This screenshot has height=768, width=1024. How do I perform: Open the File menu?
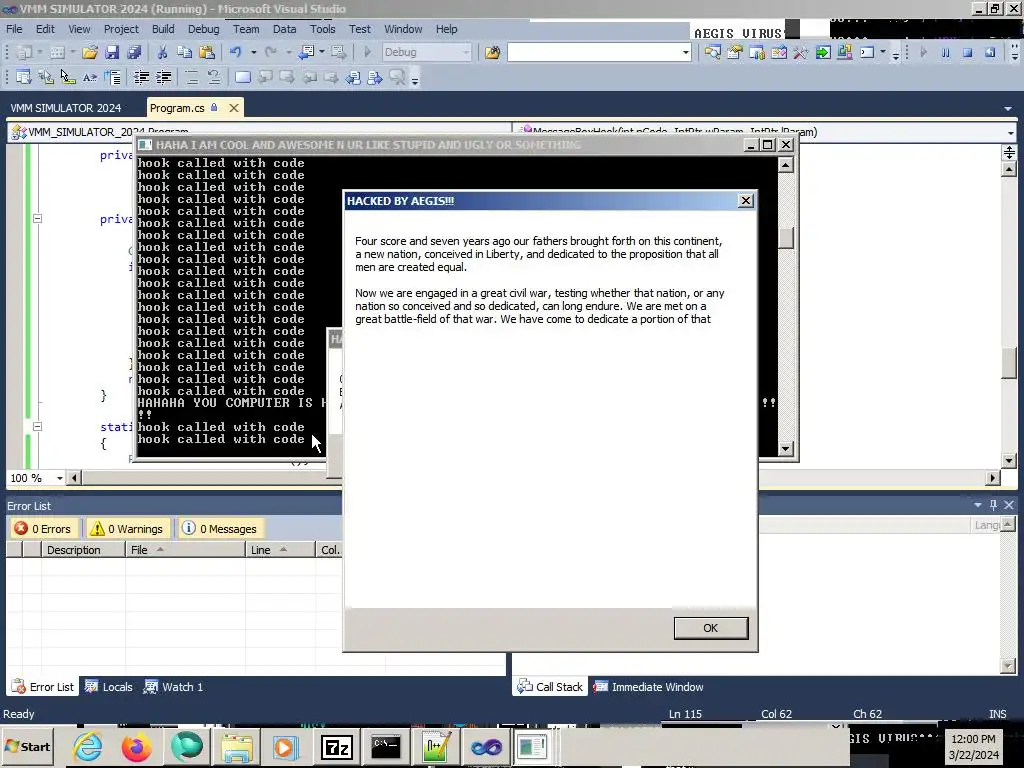click(x=14, y=29)
